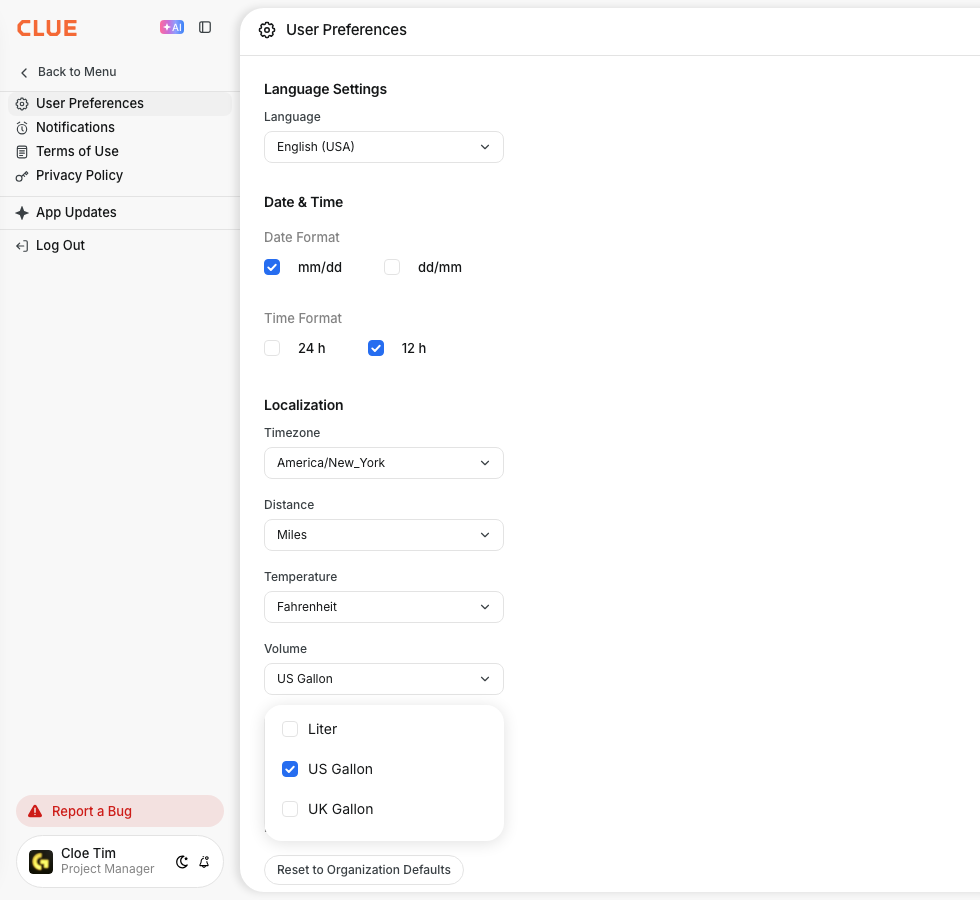Click the Notifications clock icon

pyautogui.click(x=22, y=128)
